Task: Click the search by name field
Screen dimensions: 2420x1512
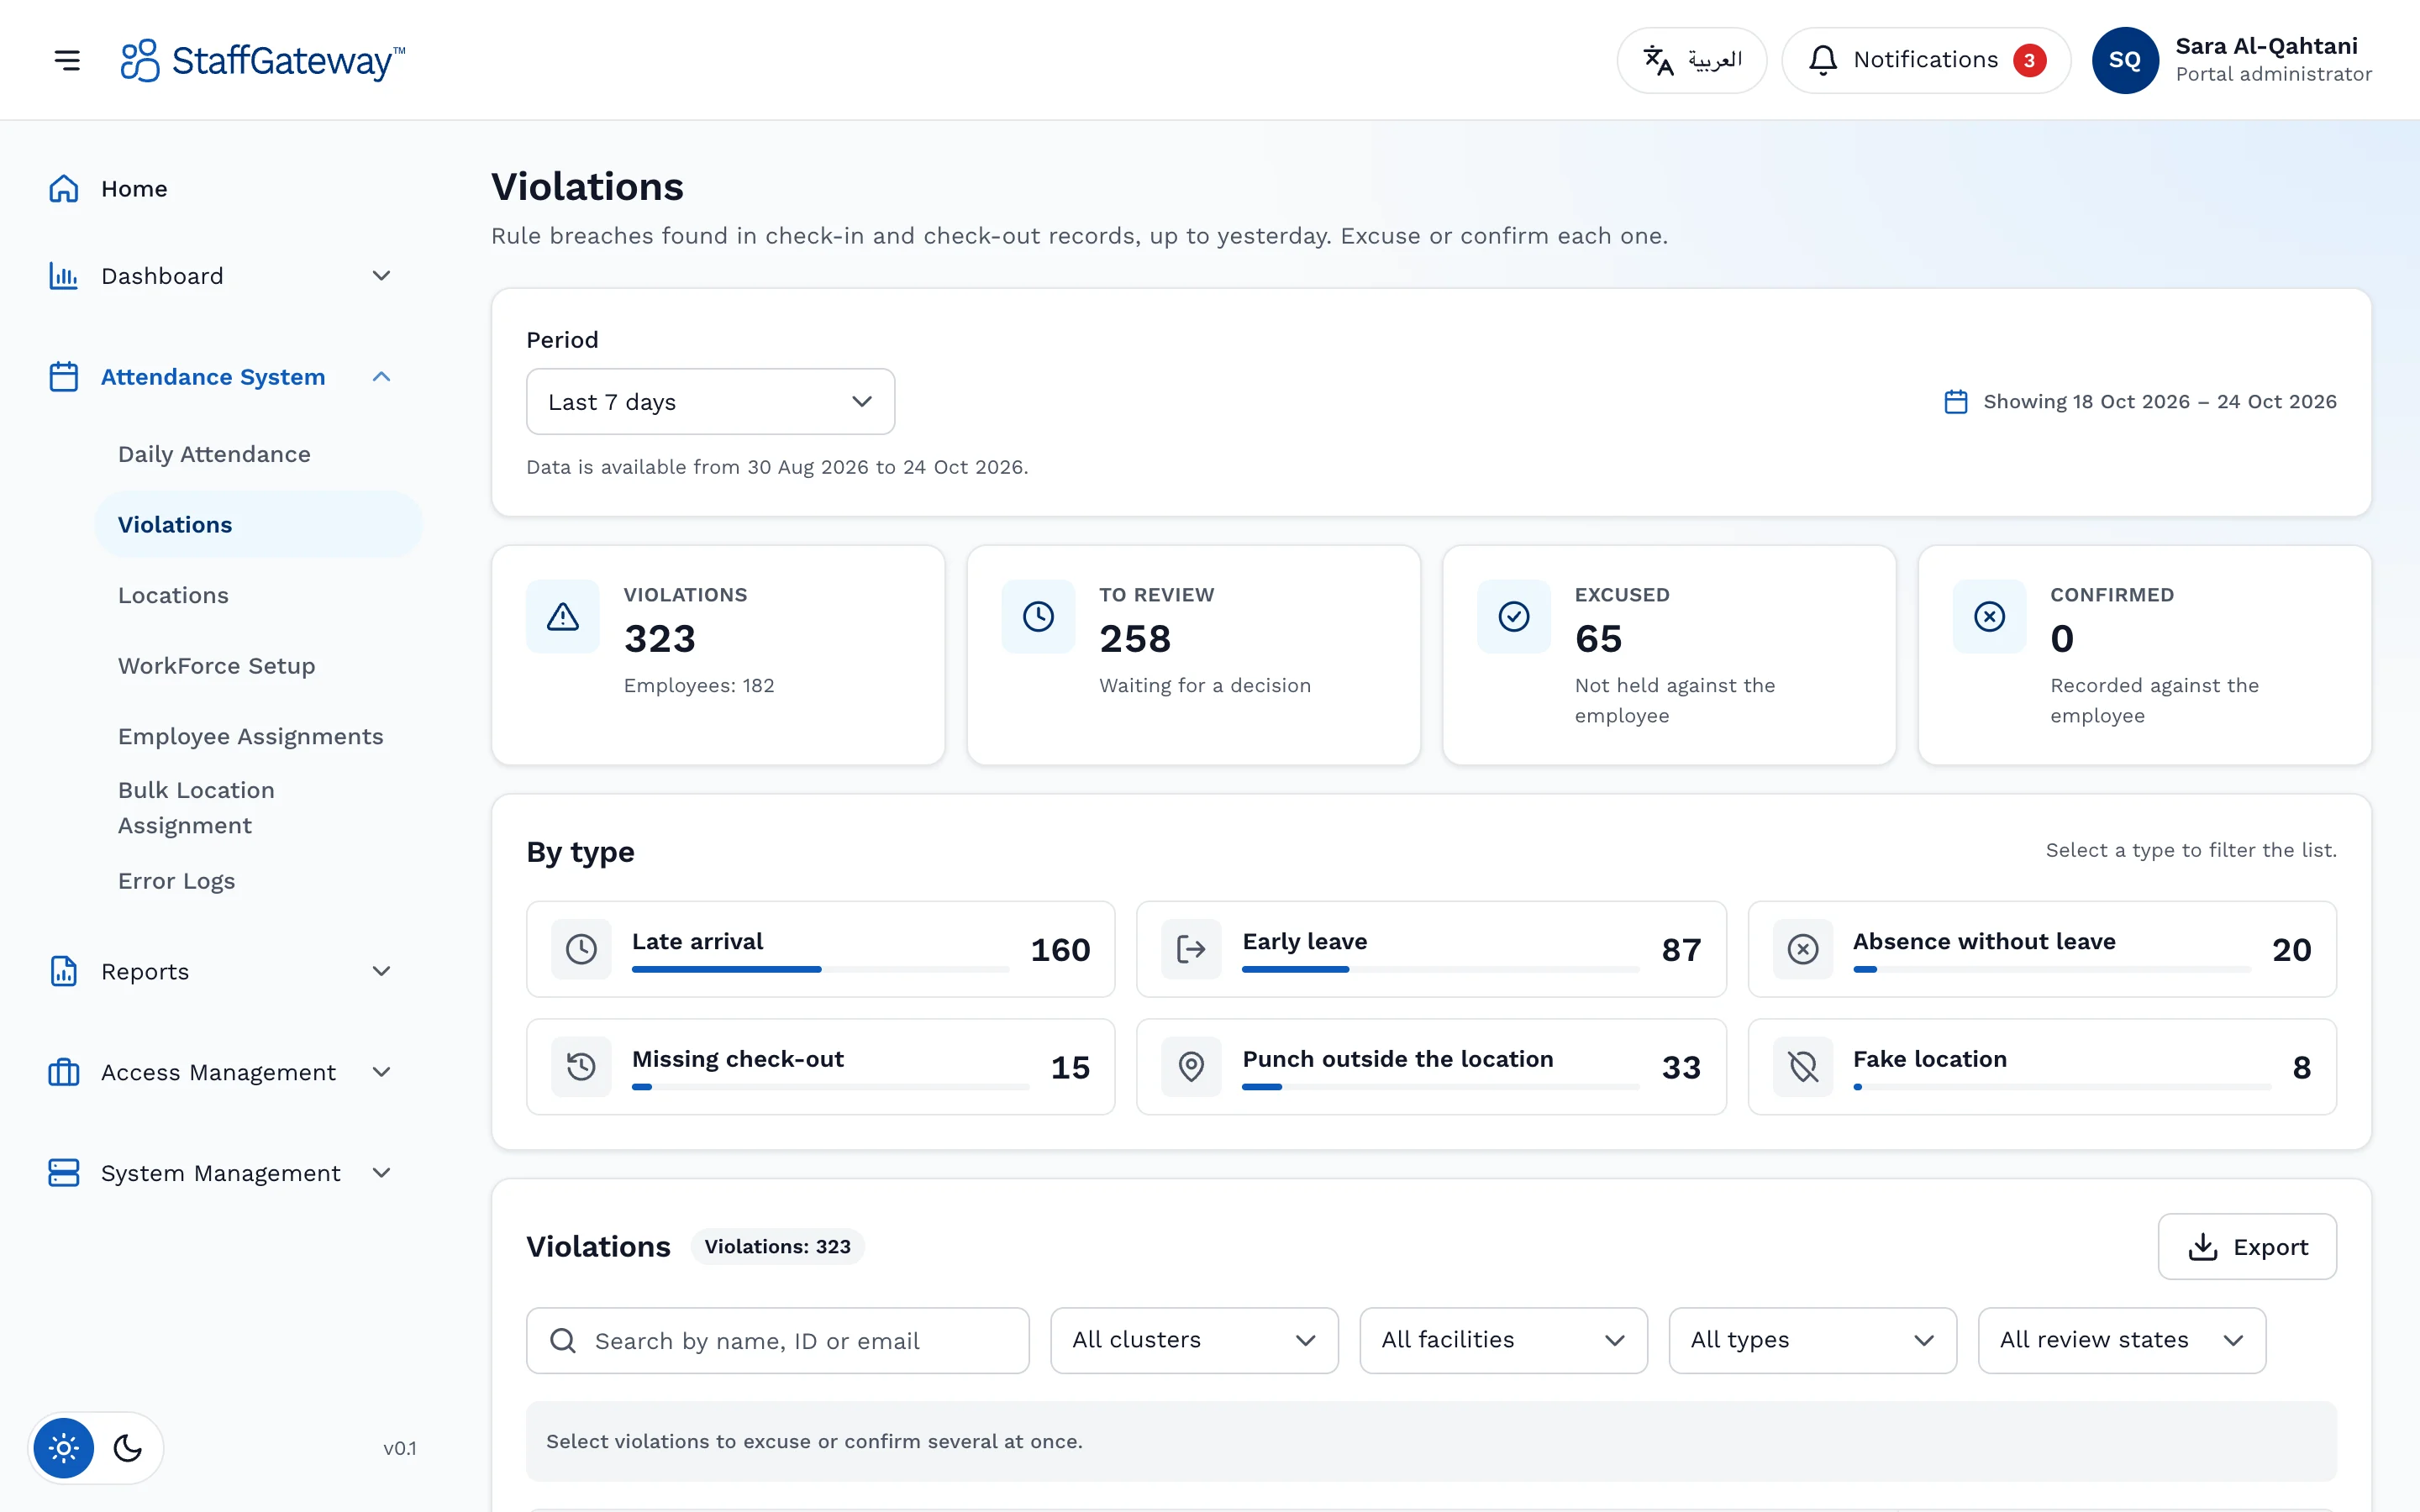Action: click(778, 1340)
